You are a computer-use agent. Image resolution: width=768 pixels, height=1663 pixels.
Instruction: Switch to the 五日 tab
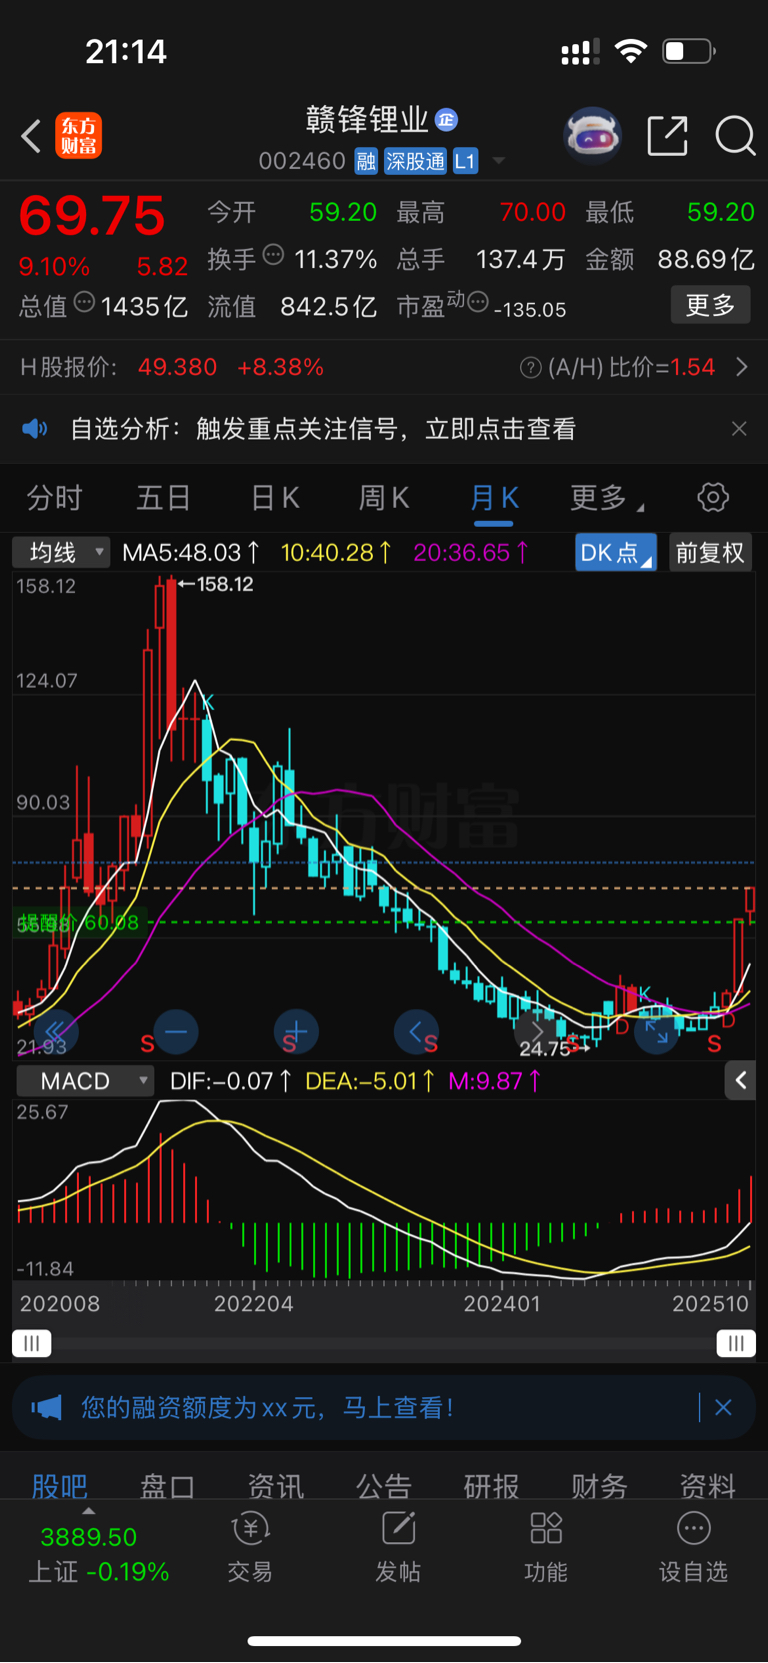163,497
